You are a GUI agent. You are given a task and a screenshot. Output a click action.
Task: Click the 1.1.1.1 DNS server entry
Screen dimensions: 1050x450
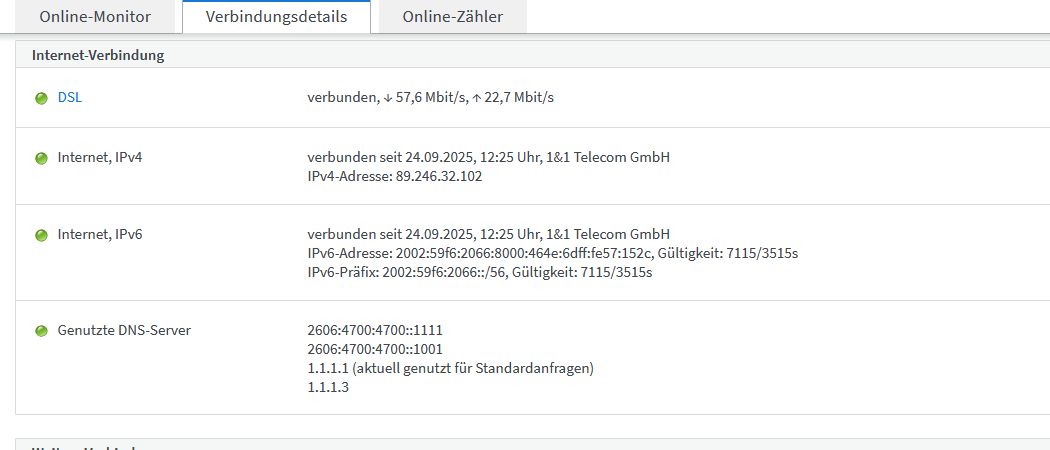point(450,368)
